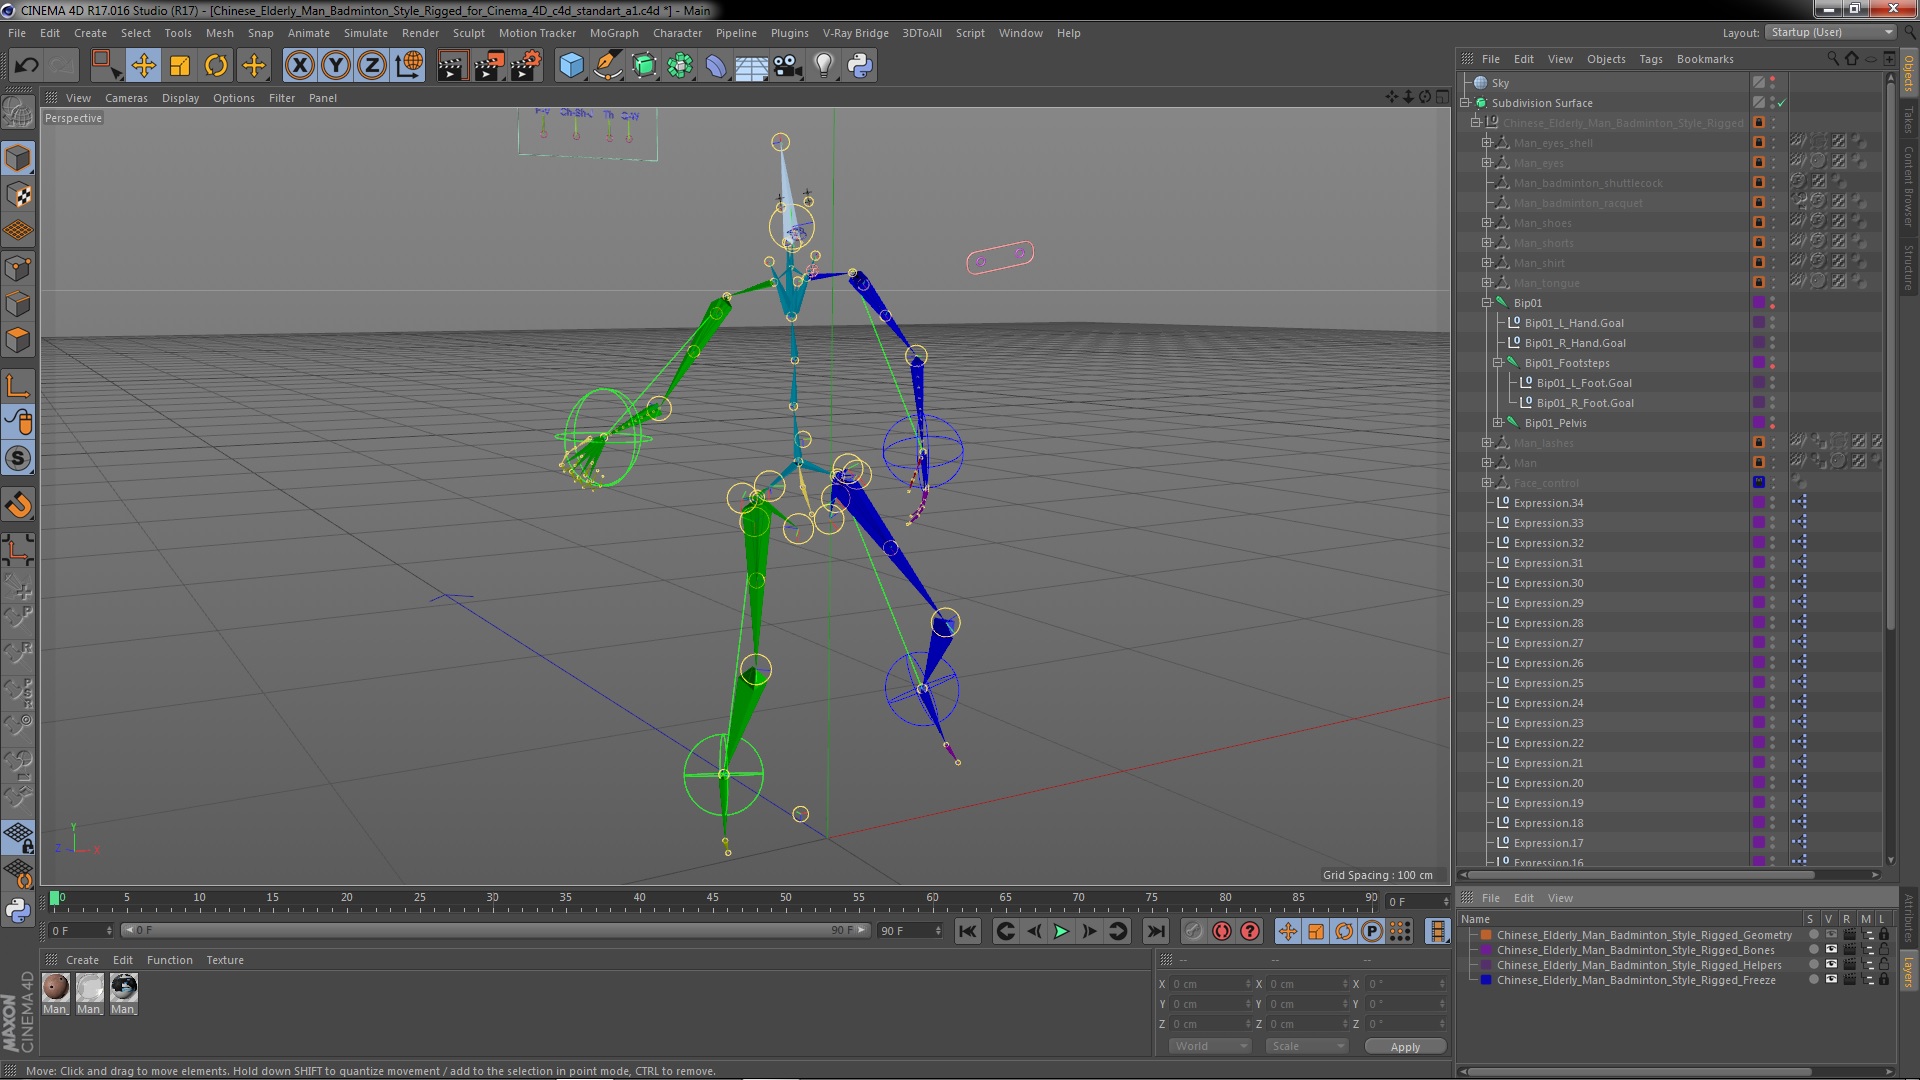Image resolution: width=1920 pixels, height=1080 pixels.
Task: Open material manager Texture menu
Action: [x=225, y=960]
